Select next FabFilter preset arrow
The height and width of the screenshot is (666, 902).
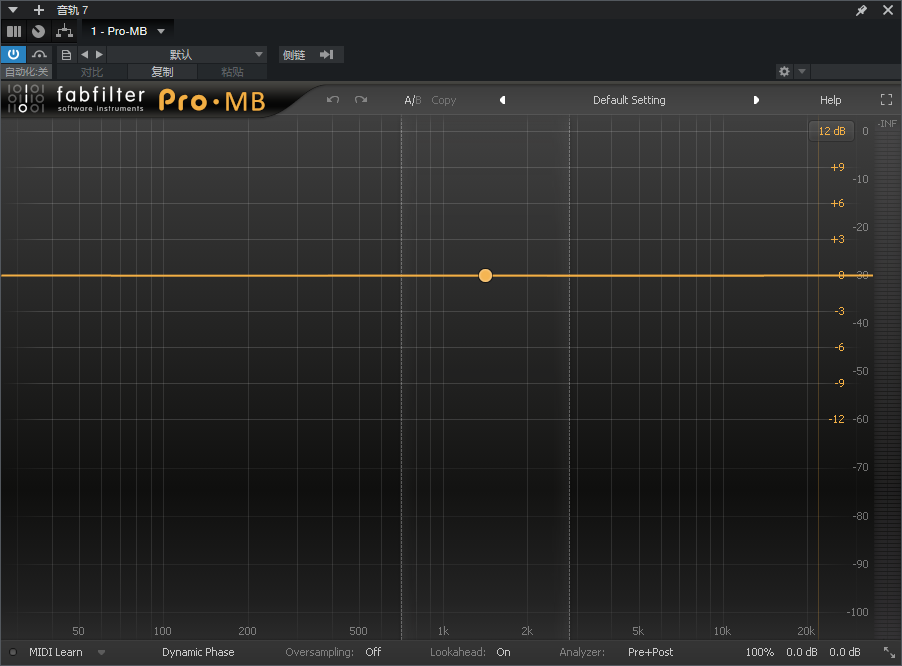[x=756, y=100]
